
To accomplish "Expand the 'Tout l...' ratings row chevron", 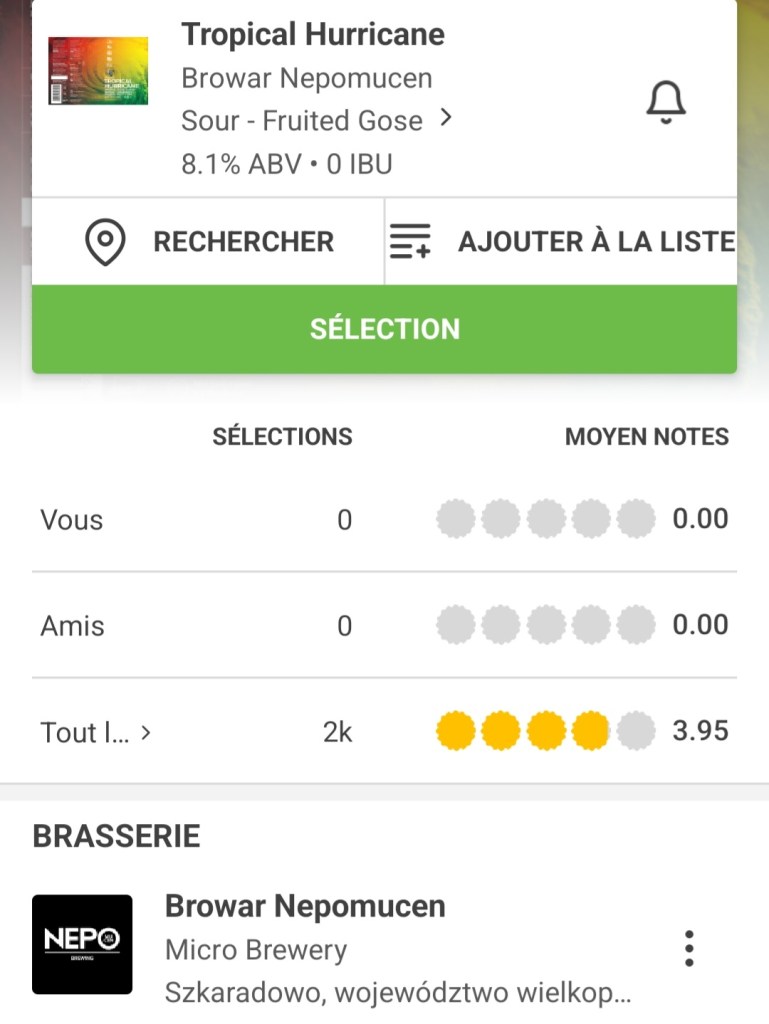I will tap(146, 732).
